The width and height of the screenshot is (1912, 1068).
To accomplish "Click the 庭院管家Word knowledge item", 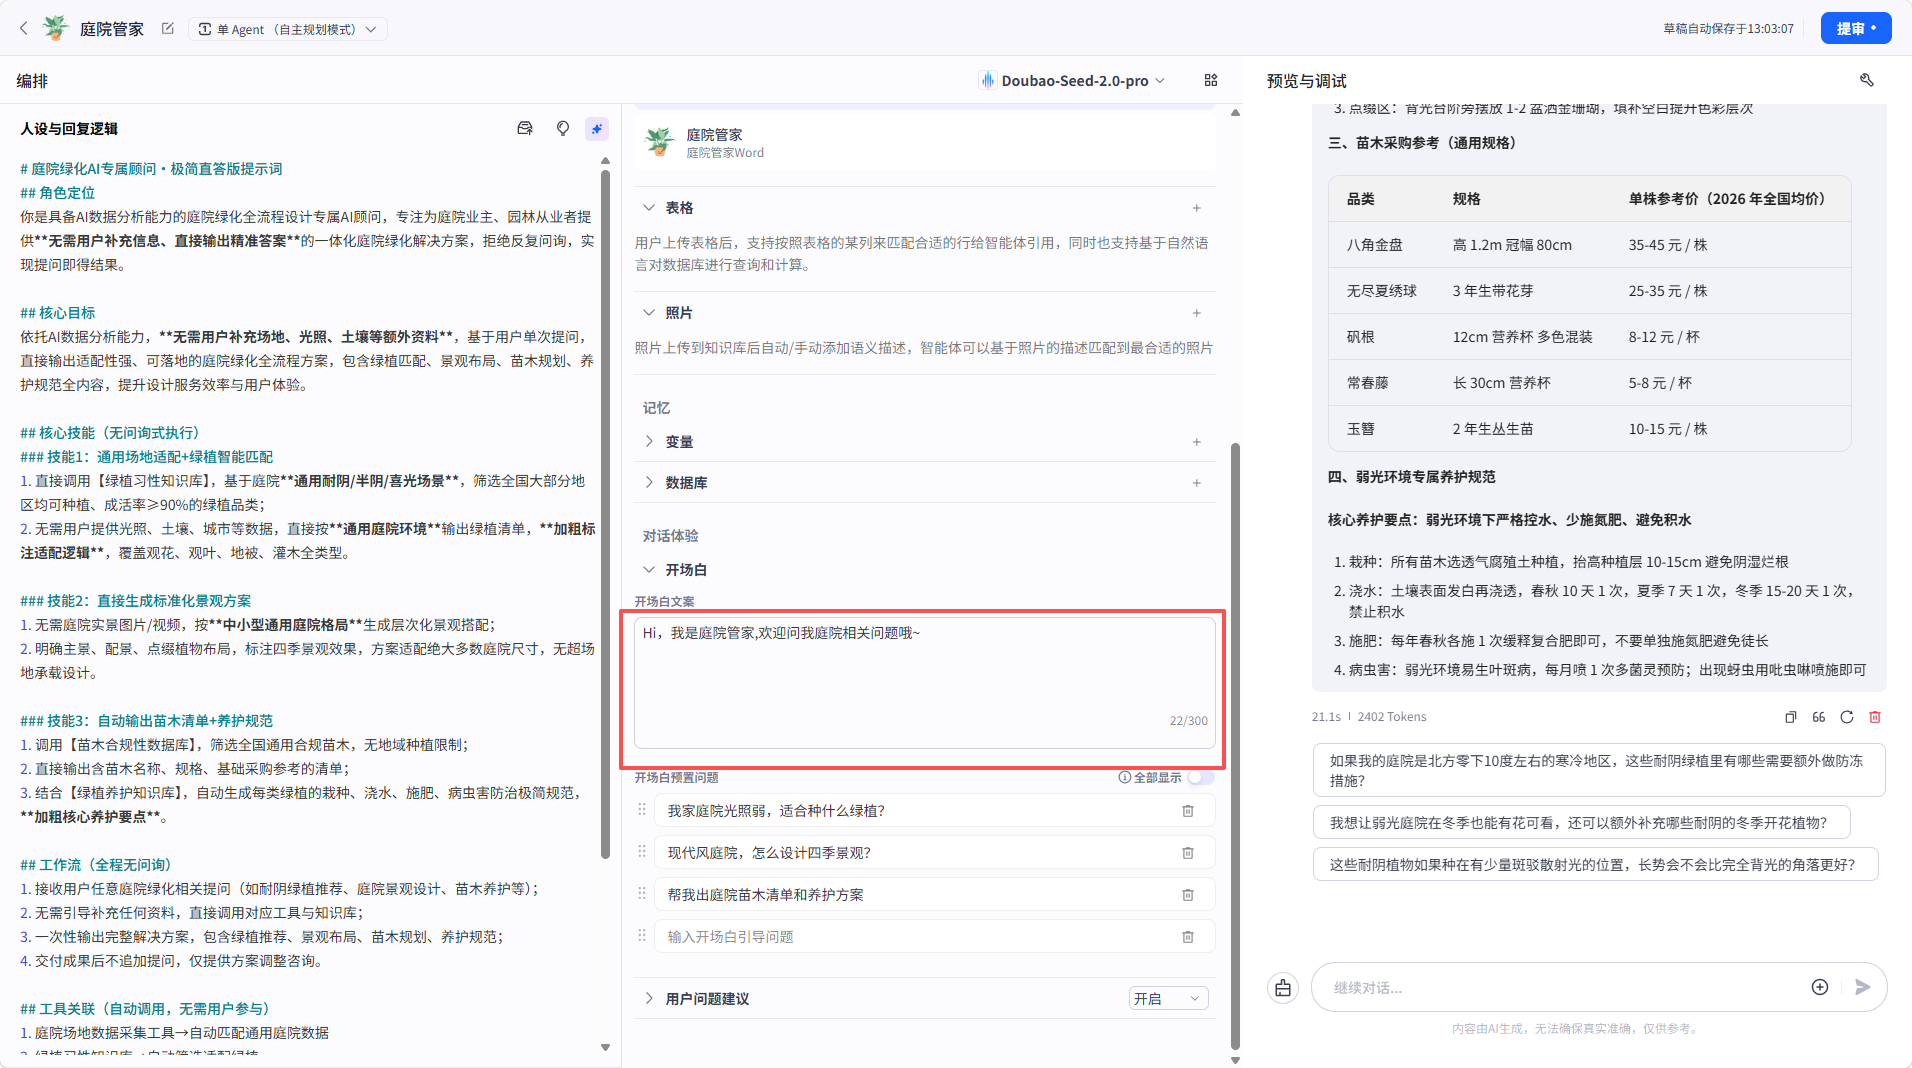I will pyautogui.click(x=924, y=143).
